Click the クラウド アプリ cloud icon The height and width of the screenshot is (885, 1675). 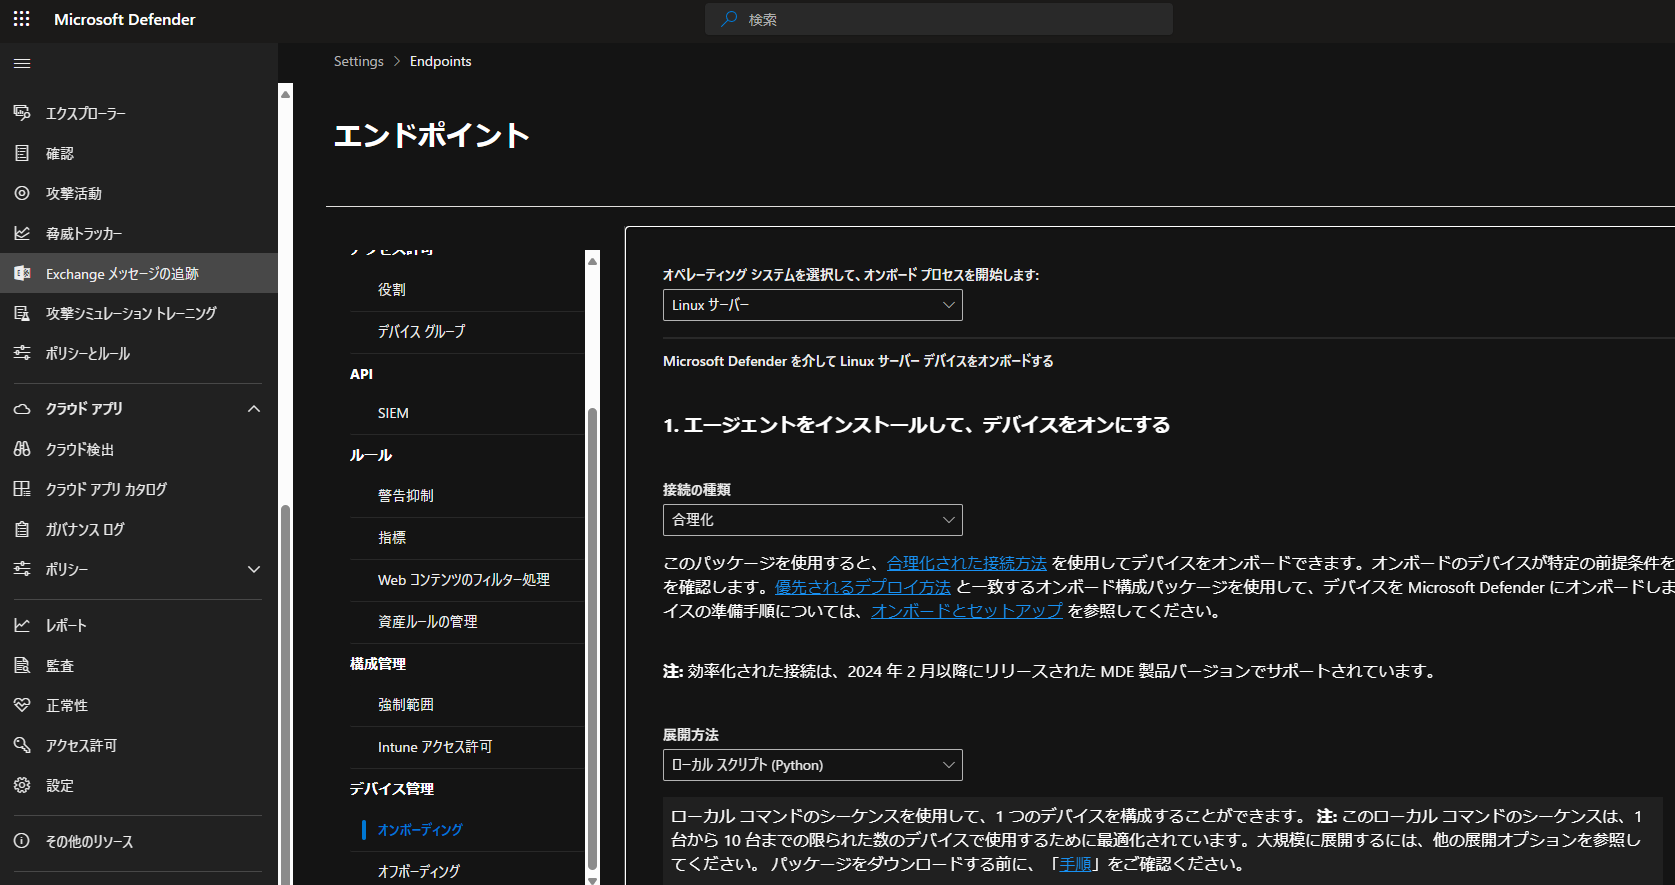pyautogui.click(x=22, y=409)
